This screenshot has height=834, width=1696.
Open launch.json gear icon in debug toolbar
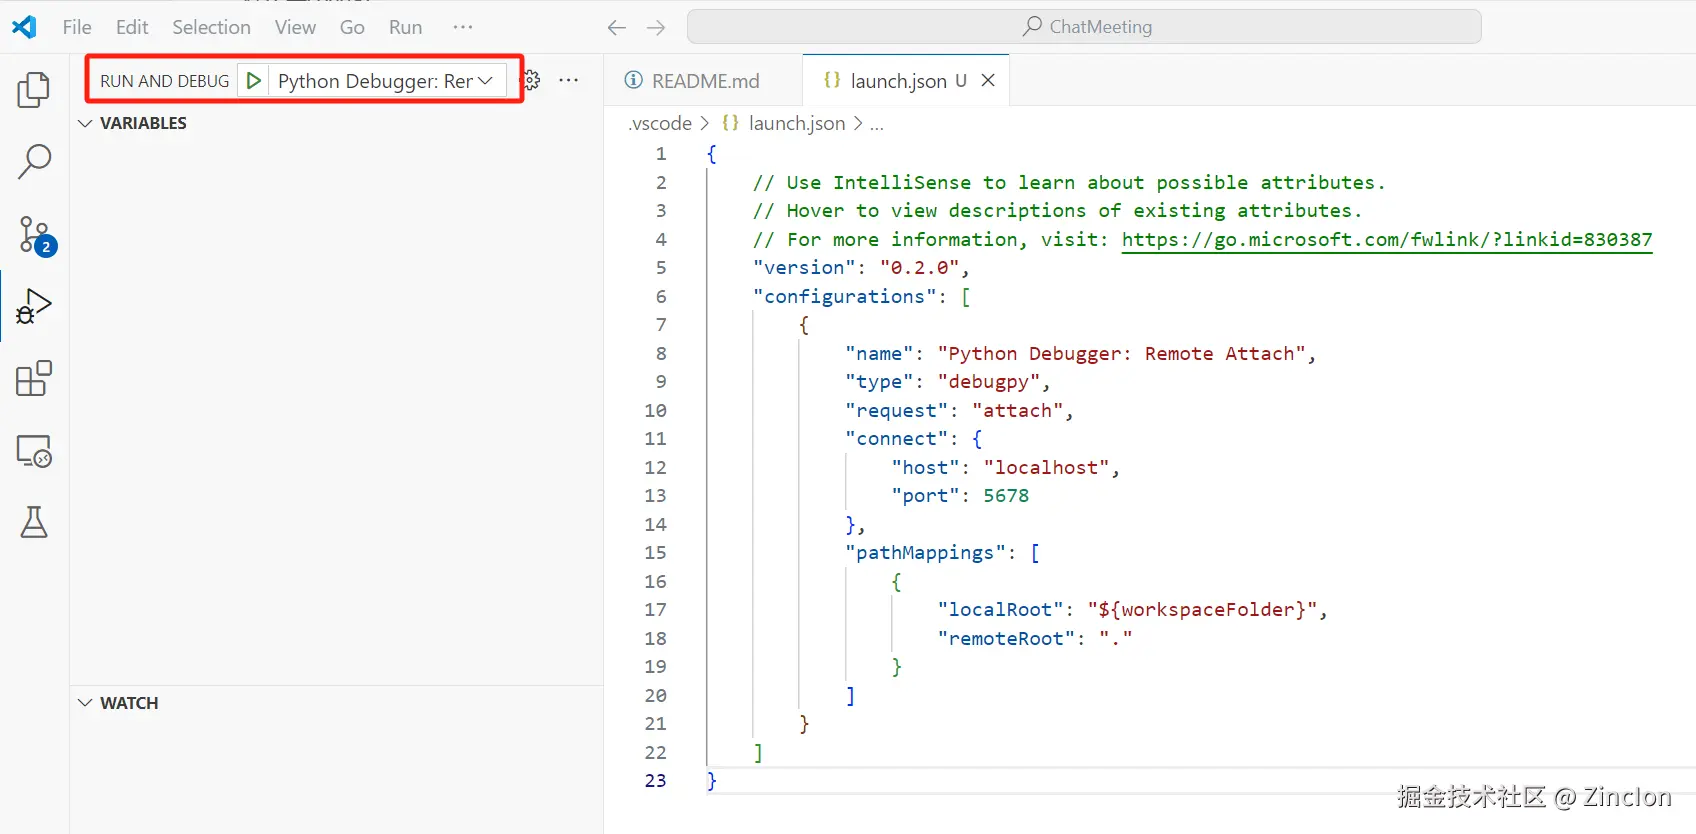click(532, 81)
